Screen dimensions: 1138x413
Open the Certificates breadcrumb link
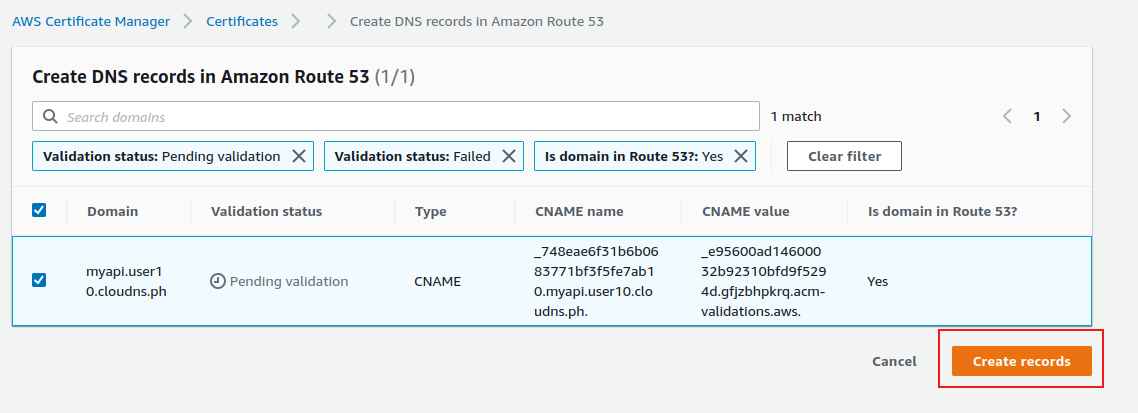point(242,21)
